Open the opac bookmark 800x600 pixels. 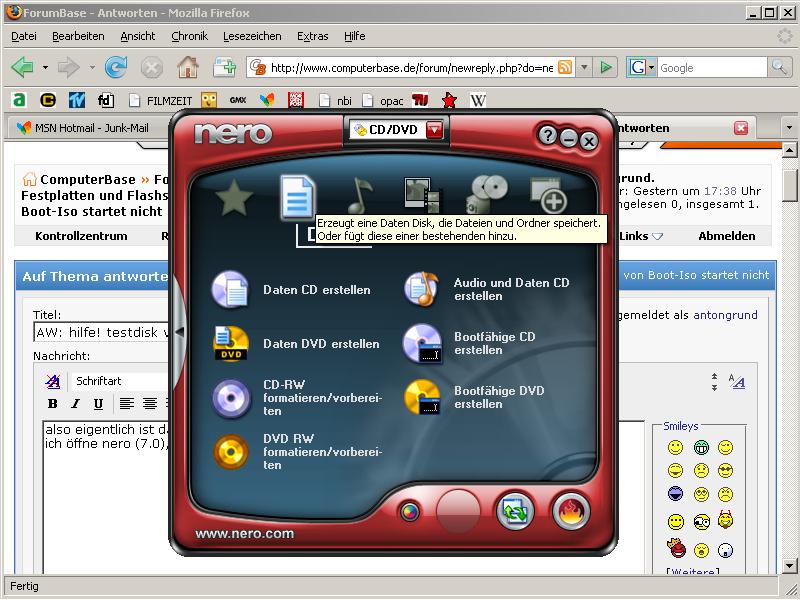383,101
